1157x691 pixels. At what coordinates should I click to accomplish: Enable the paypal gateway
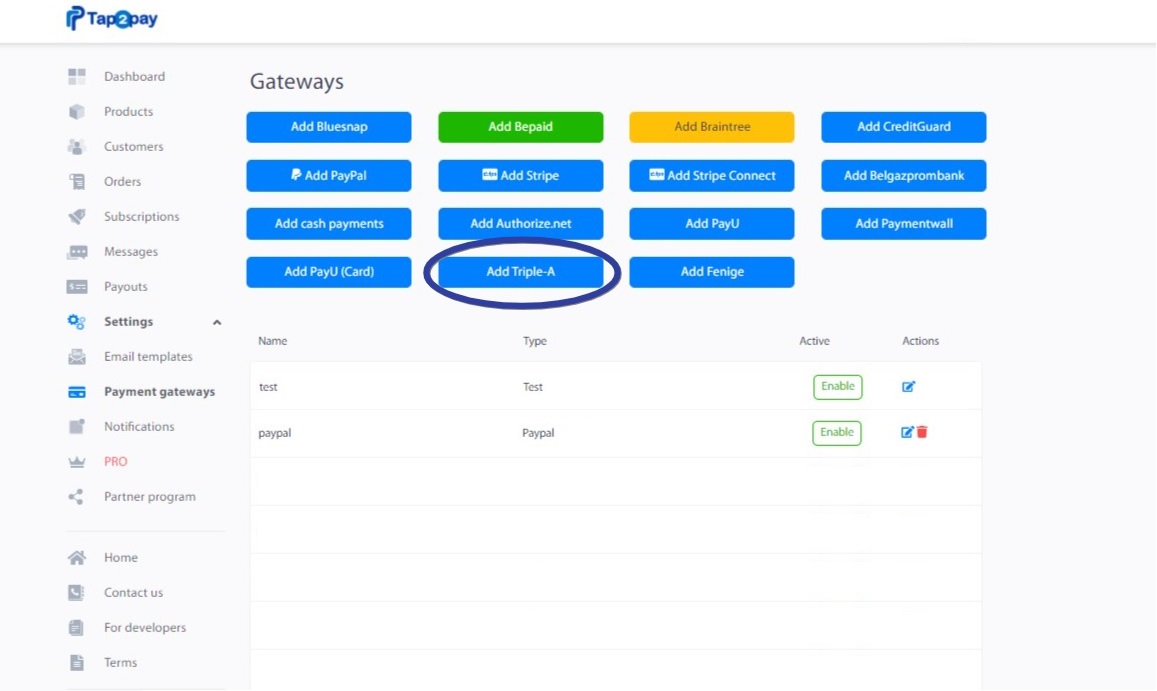837,433
